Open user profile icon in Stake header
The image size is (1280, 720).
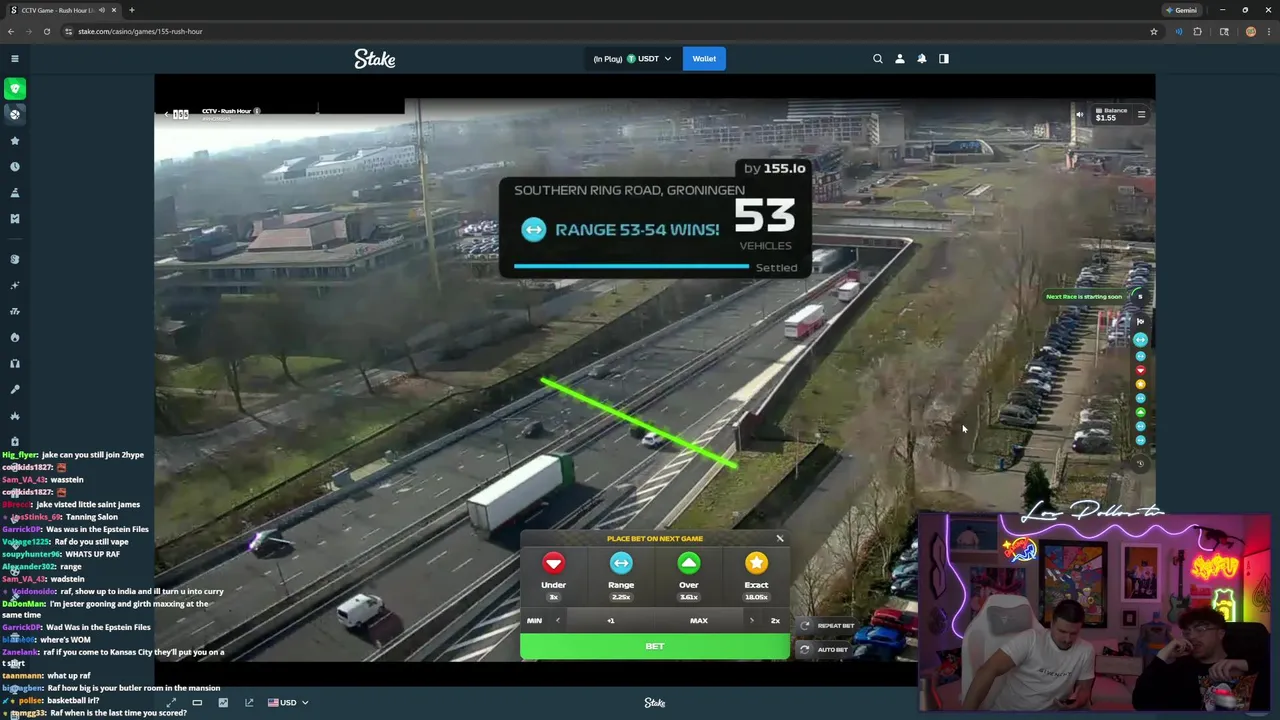pyautogui.click(x=900, y=59)
